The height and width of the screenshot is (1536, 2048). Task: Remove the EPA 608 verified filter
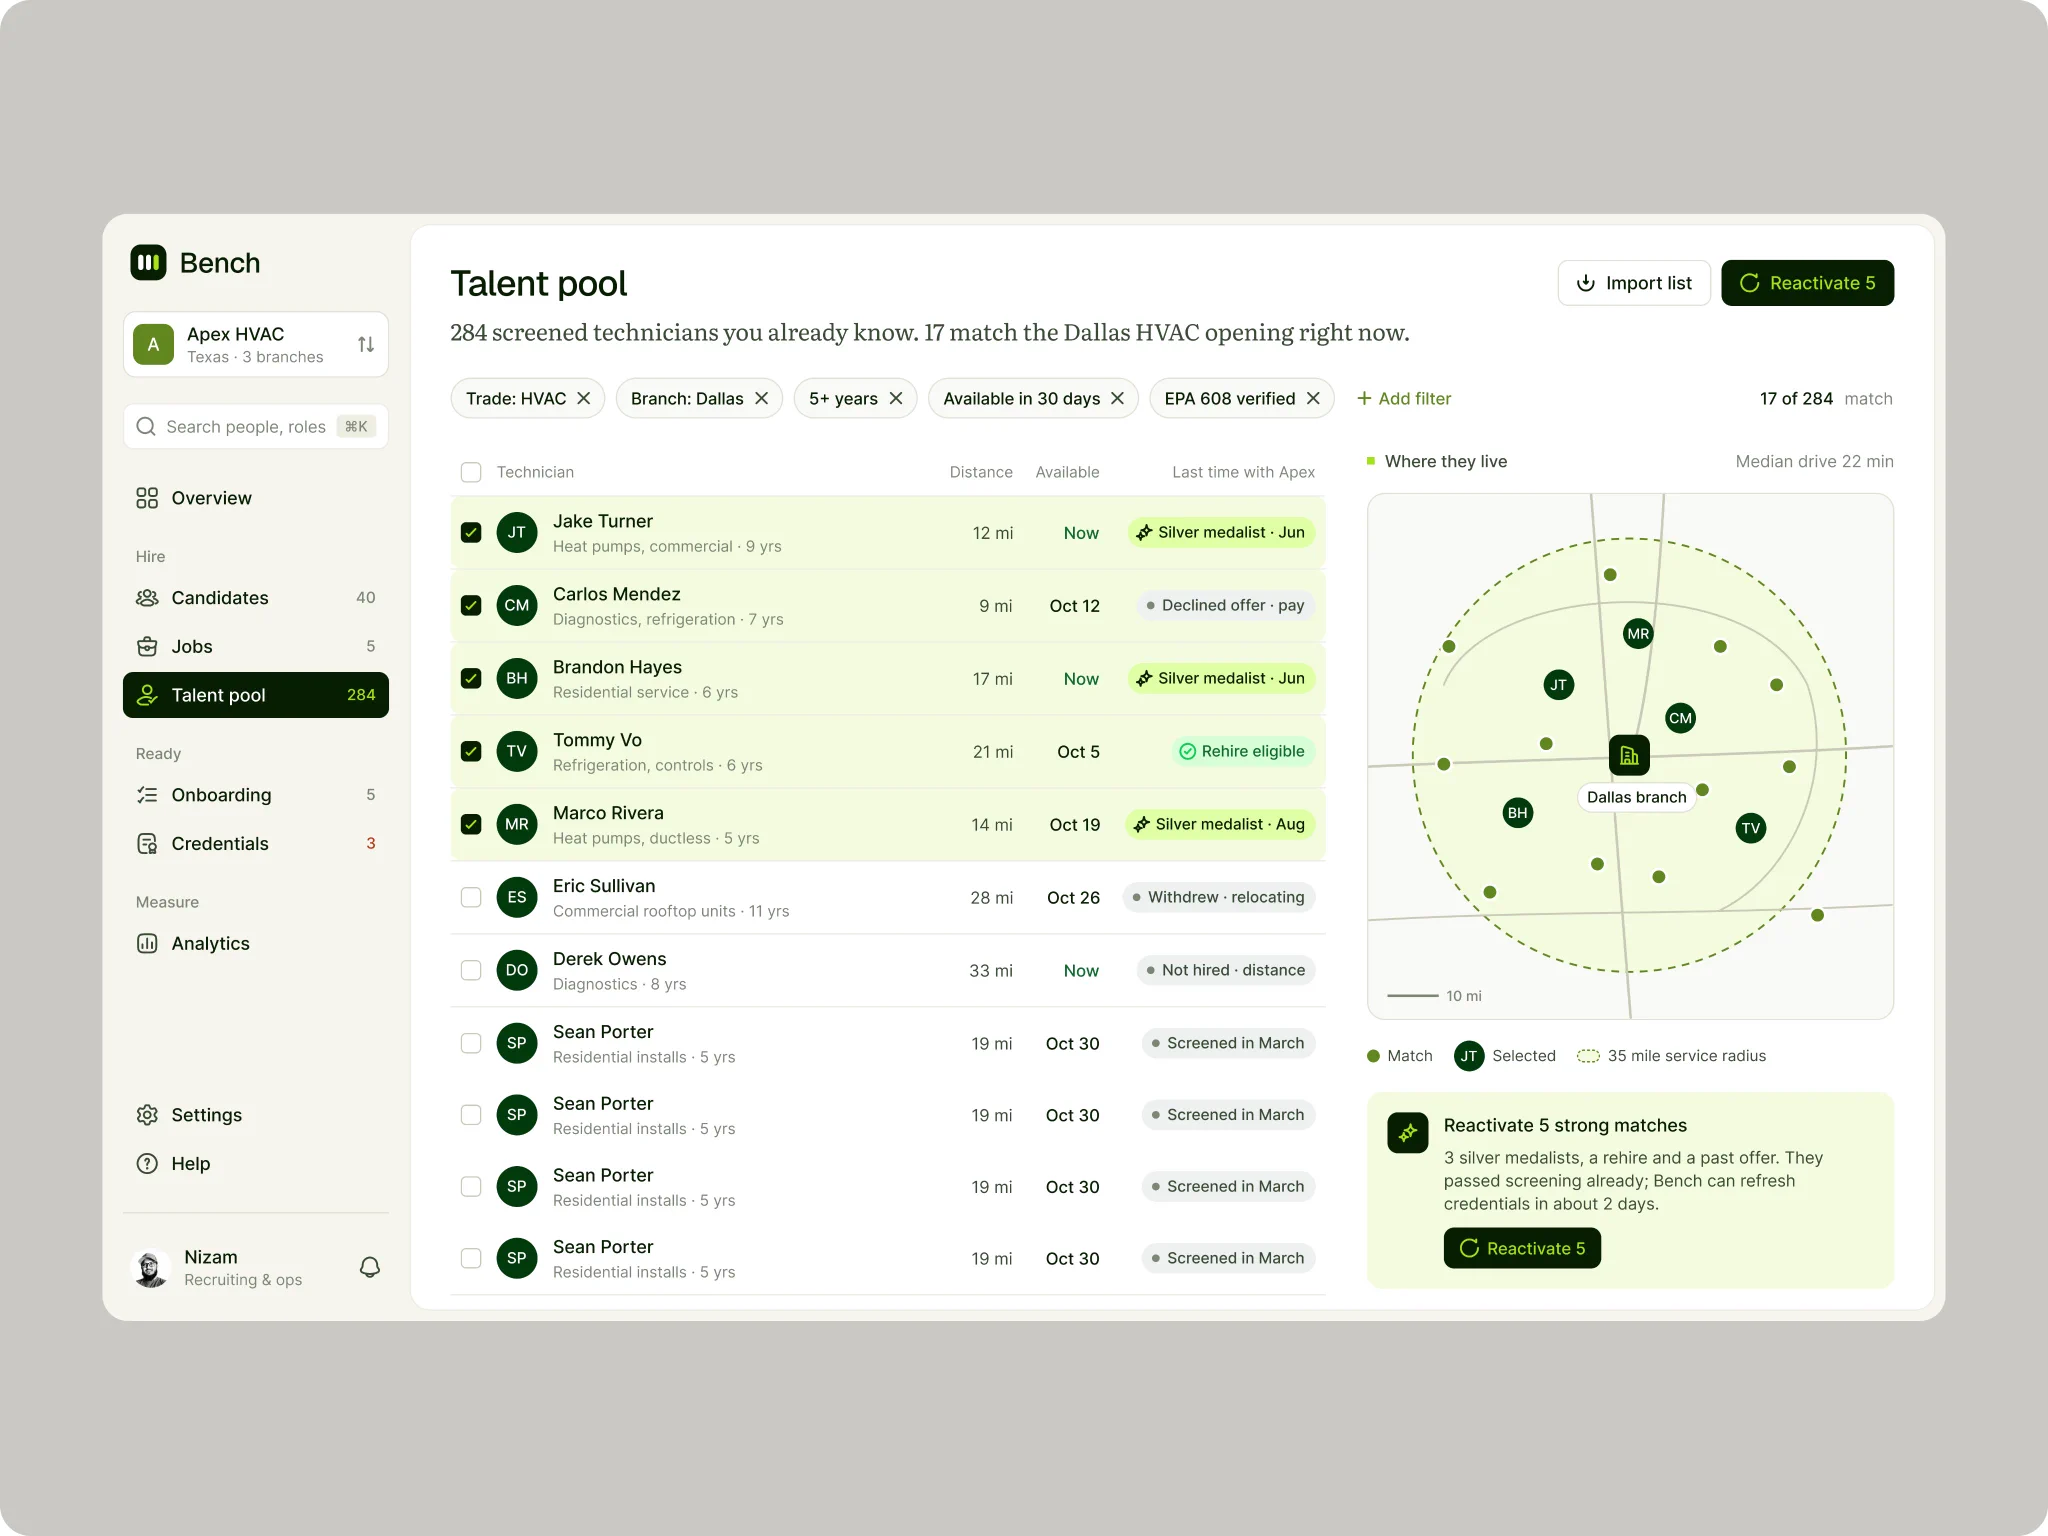(1313, 398)
